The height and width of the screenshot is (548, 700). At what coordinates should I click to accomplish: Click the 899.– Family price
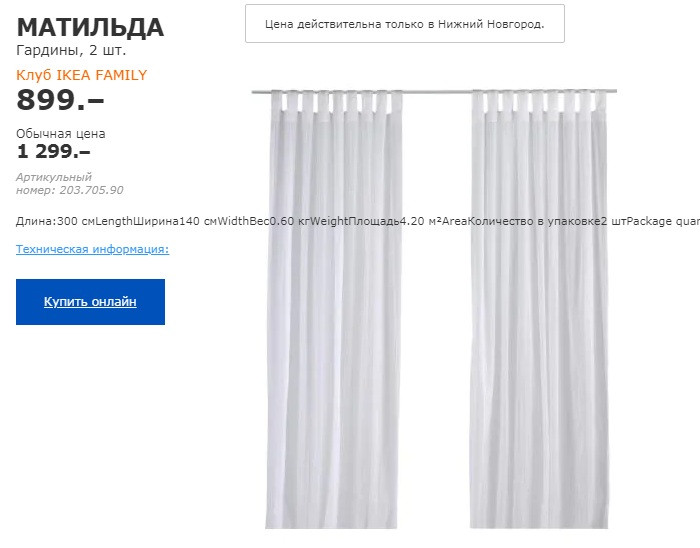point(60,100)
